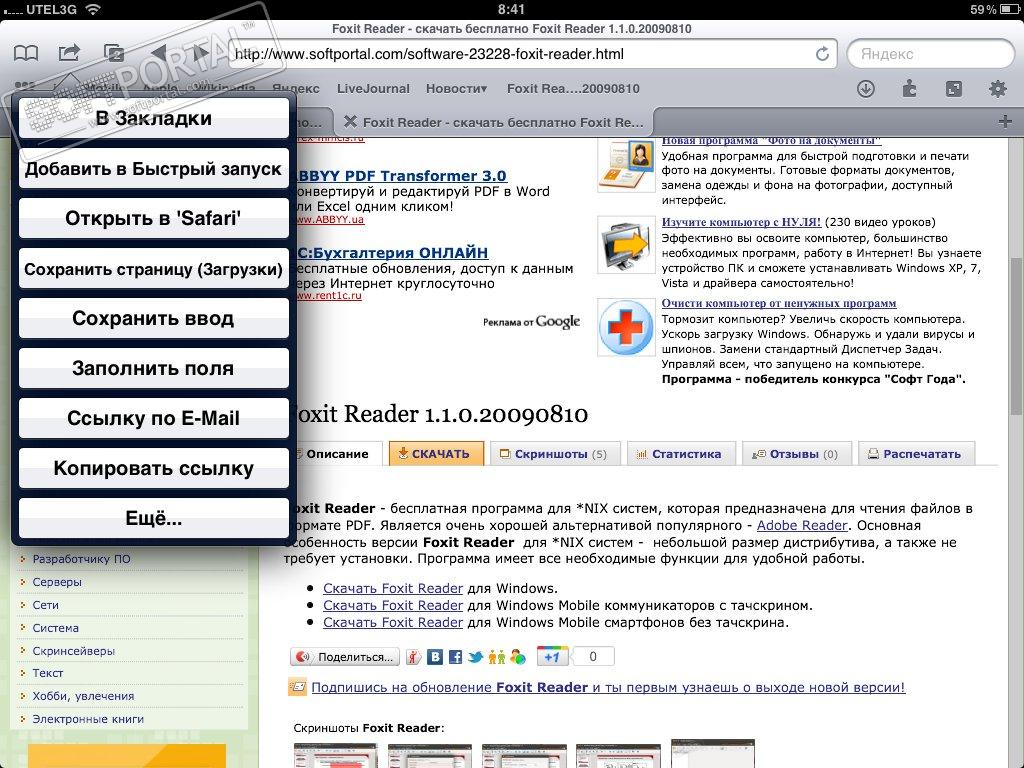Click the page vertical scrollbar
The width and height of the screenshot is (1024, 768).
click(1016, 336)
